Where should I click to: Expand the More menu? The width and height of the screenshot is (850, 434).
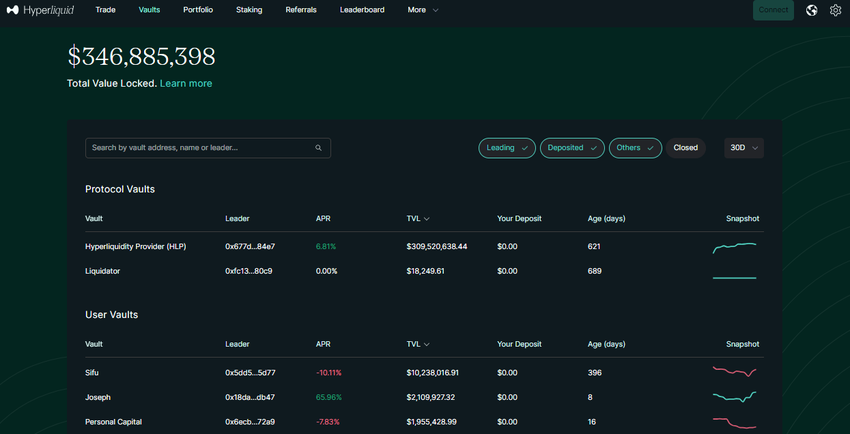coord(422,10)
